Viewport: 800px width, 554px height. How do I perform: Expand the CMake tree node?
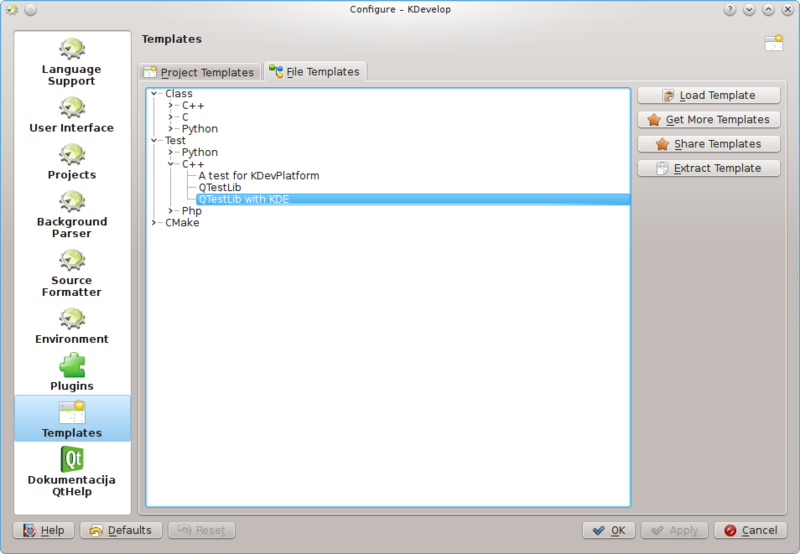[154, 222]
